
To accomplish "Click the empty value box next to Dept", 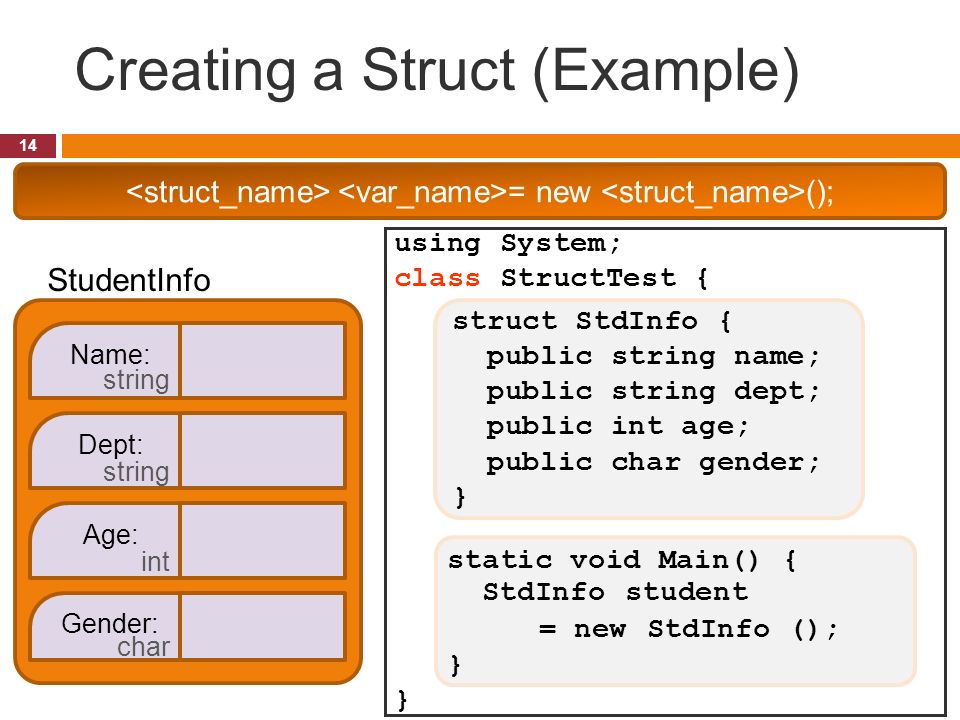I will tap(263, 451).
